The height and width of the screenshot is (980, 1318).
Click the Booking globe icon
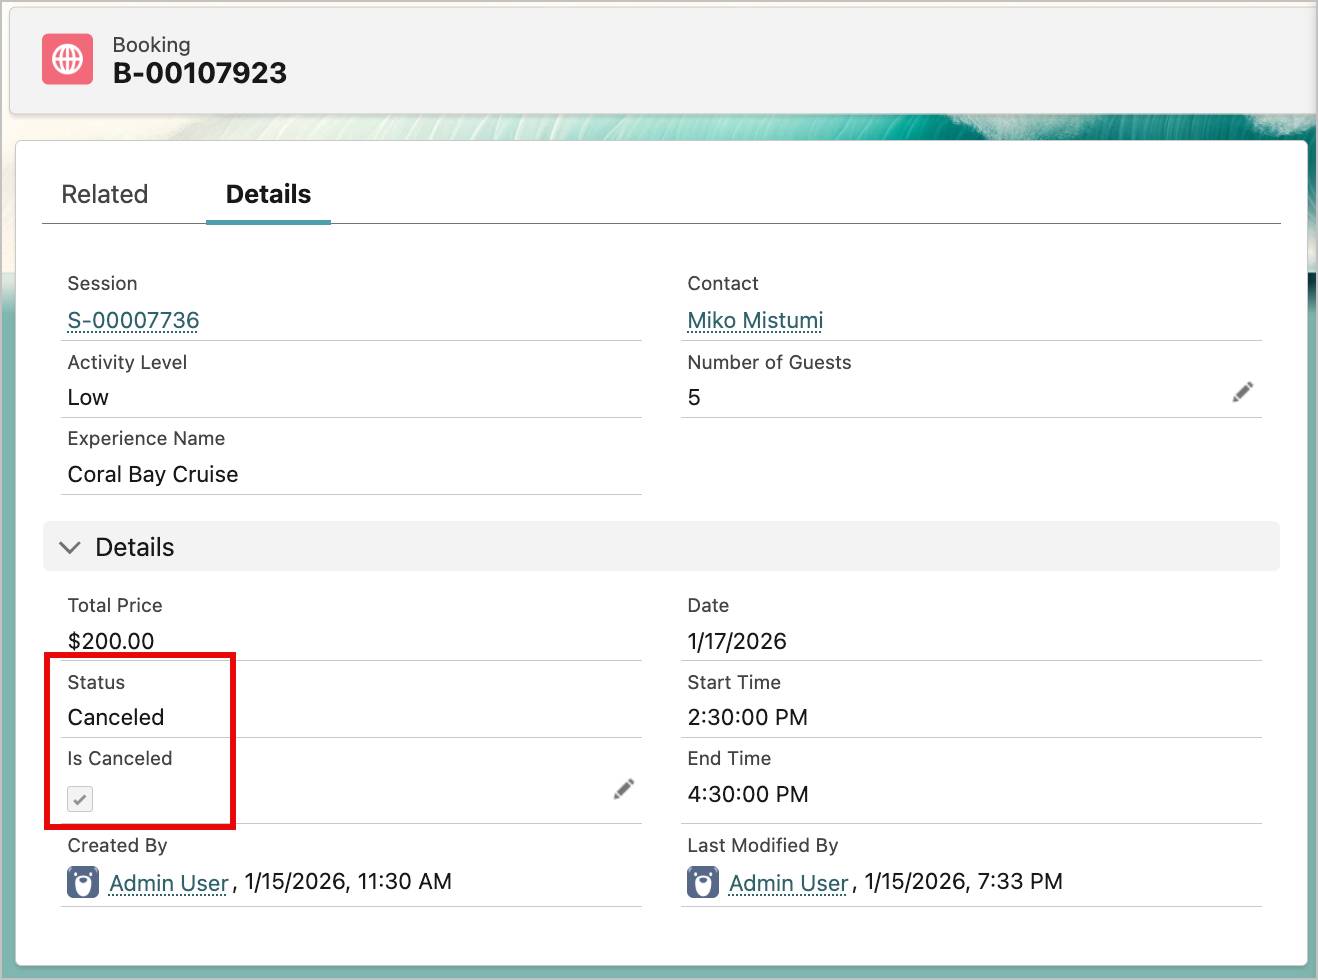click(x=67, y=59)
